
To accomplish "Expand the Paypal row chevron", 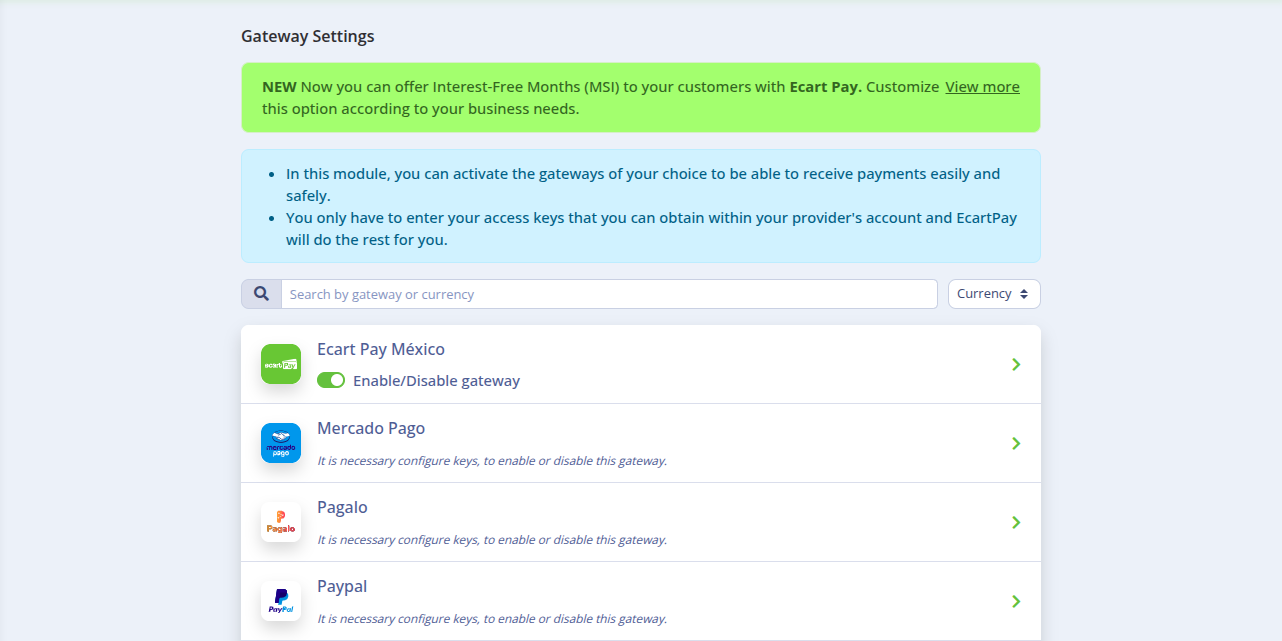I will tap(1016, 601).
